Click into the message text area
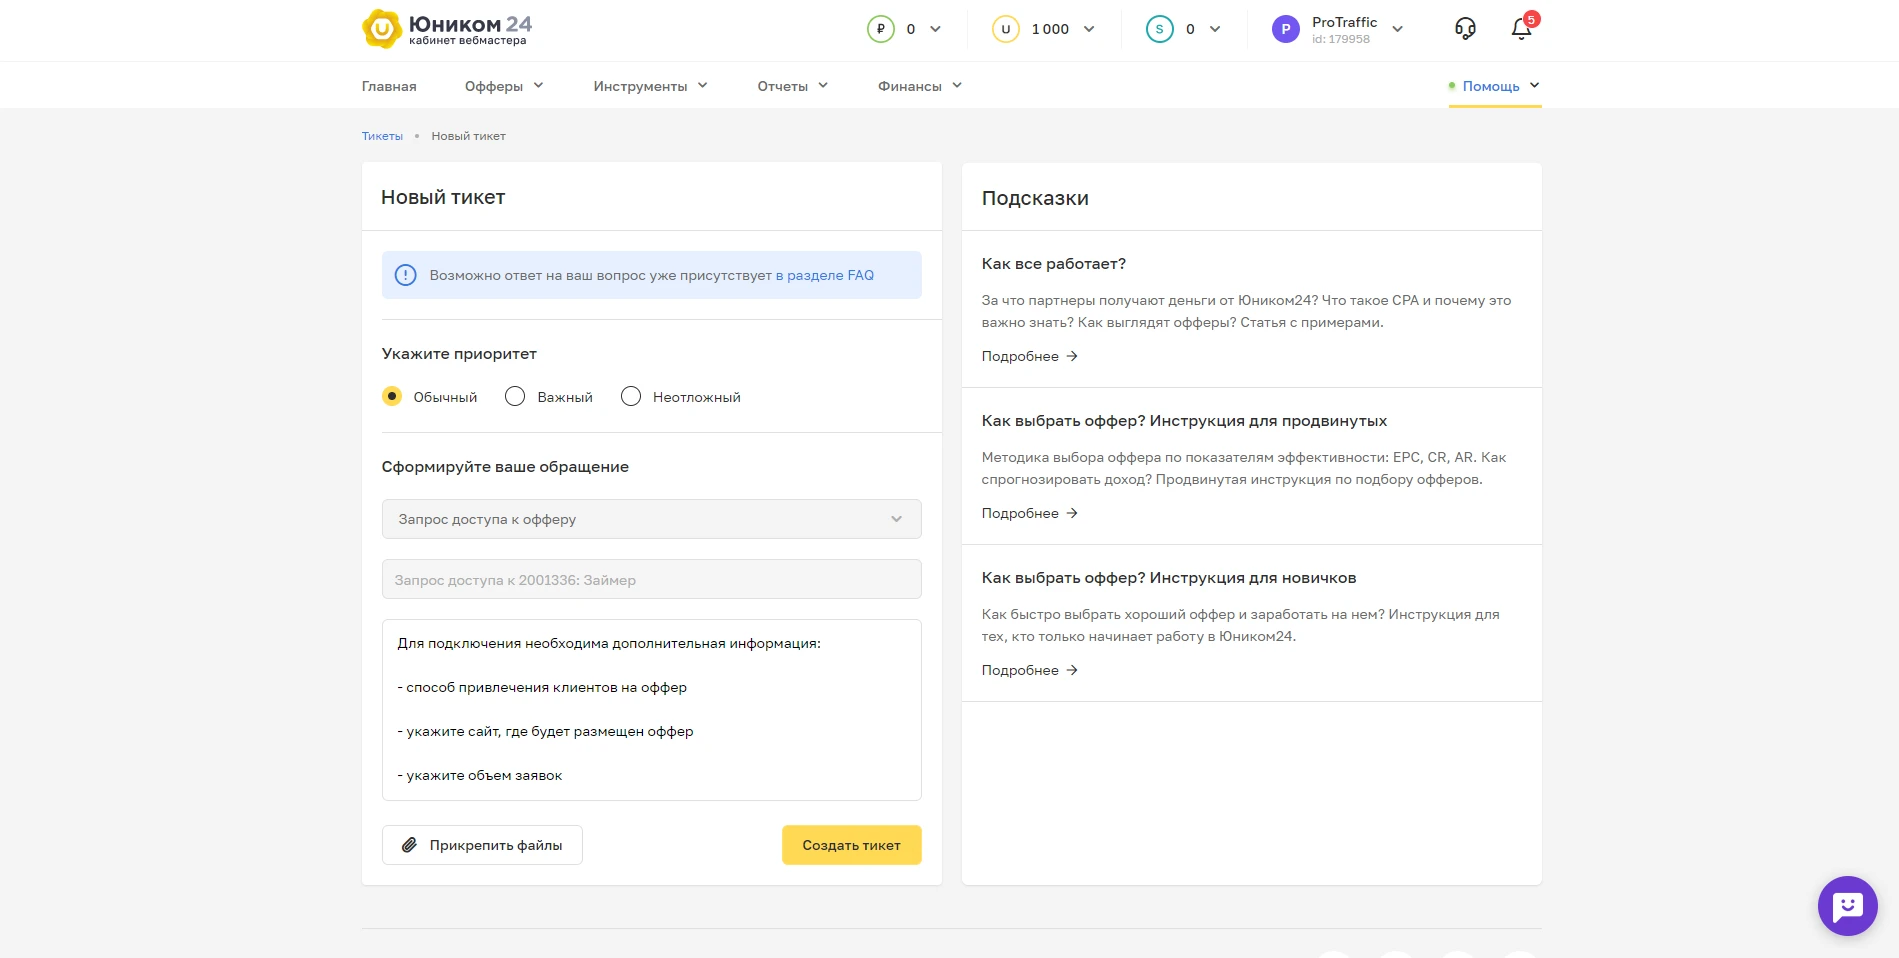Image resolution: width=1899 pixels, height=958 pixels. point(652,710)
